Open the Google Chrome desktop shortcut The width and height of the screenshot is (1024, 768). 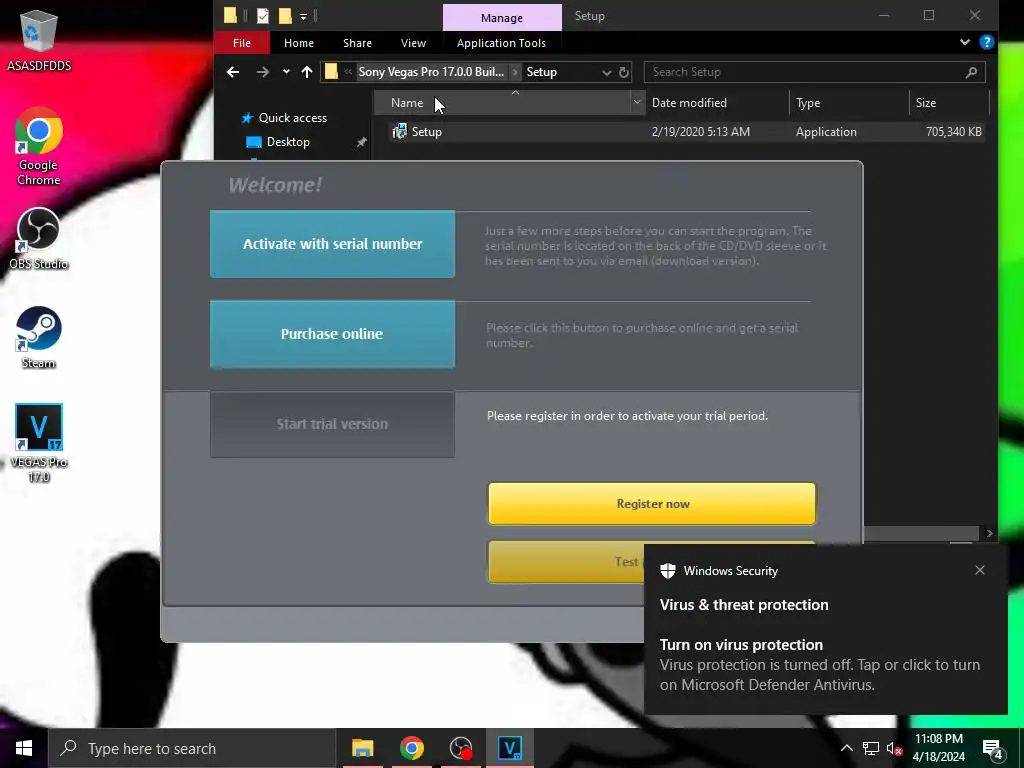pos(39,146)
